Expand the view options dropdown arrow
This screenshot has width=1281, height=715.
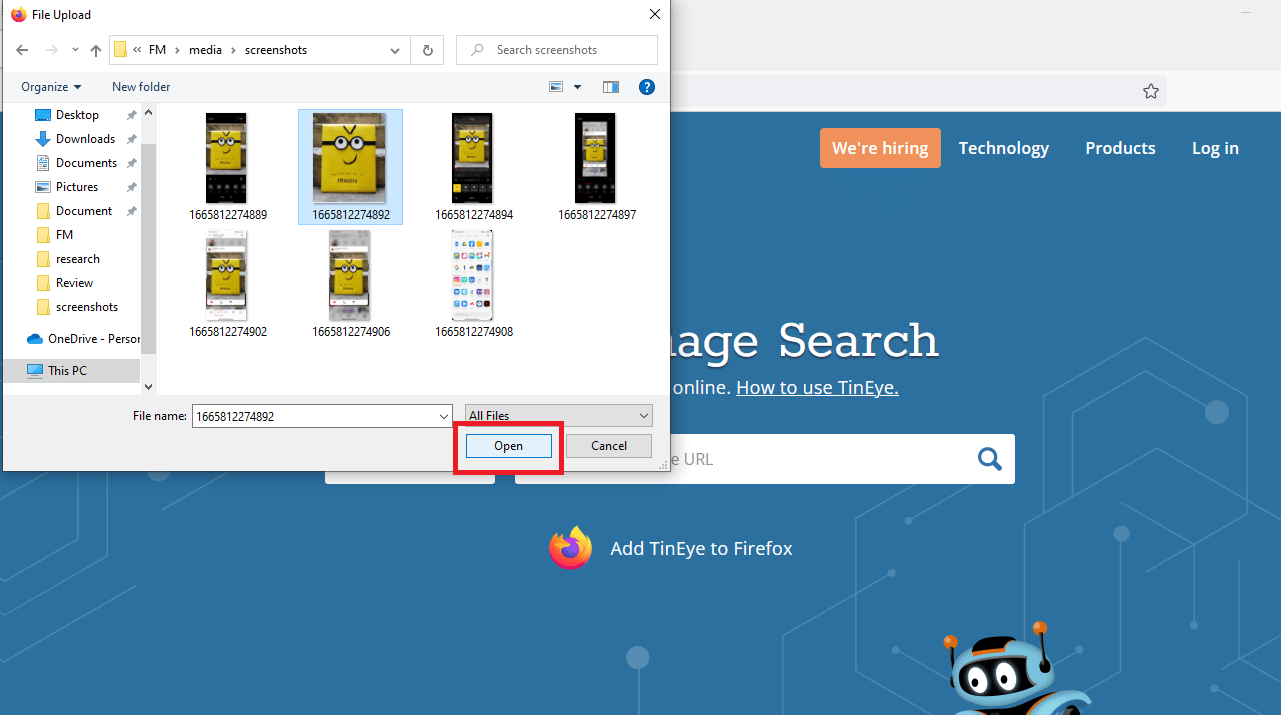coord(577,87)
